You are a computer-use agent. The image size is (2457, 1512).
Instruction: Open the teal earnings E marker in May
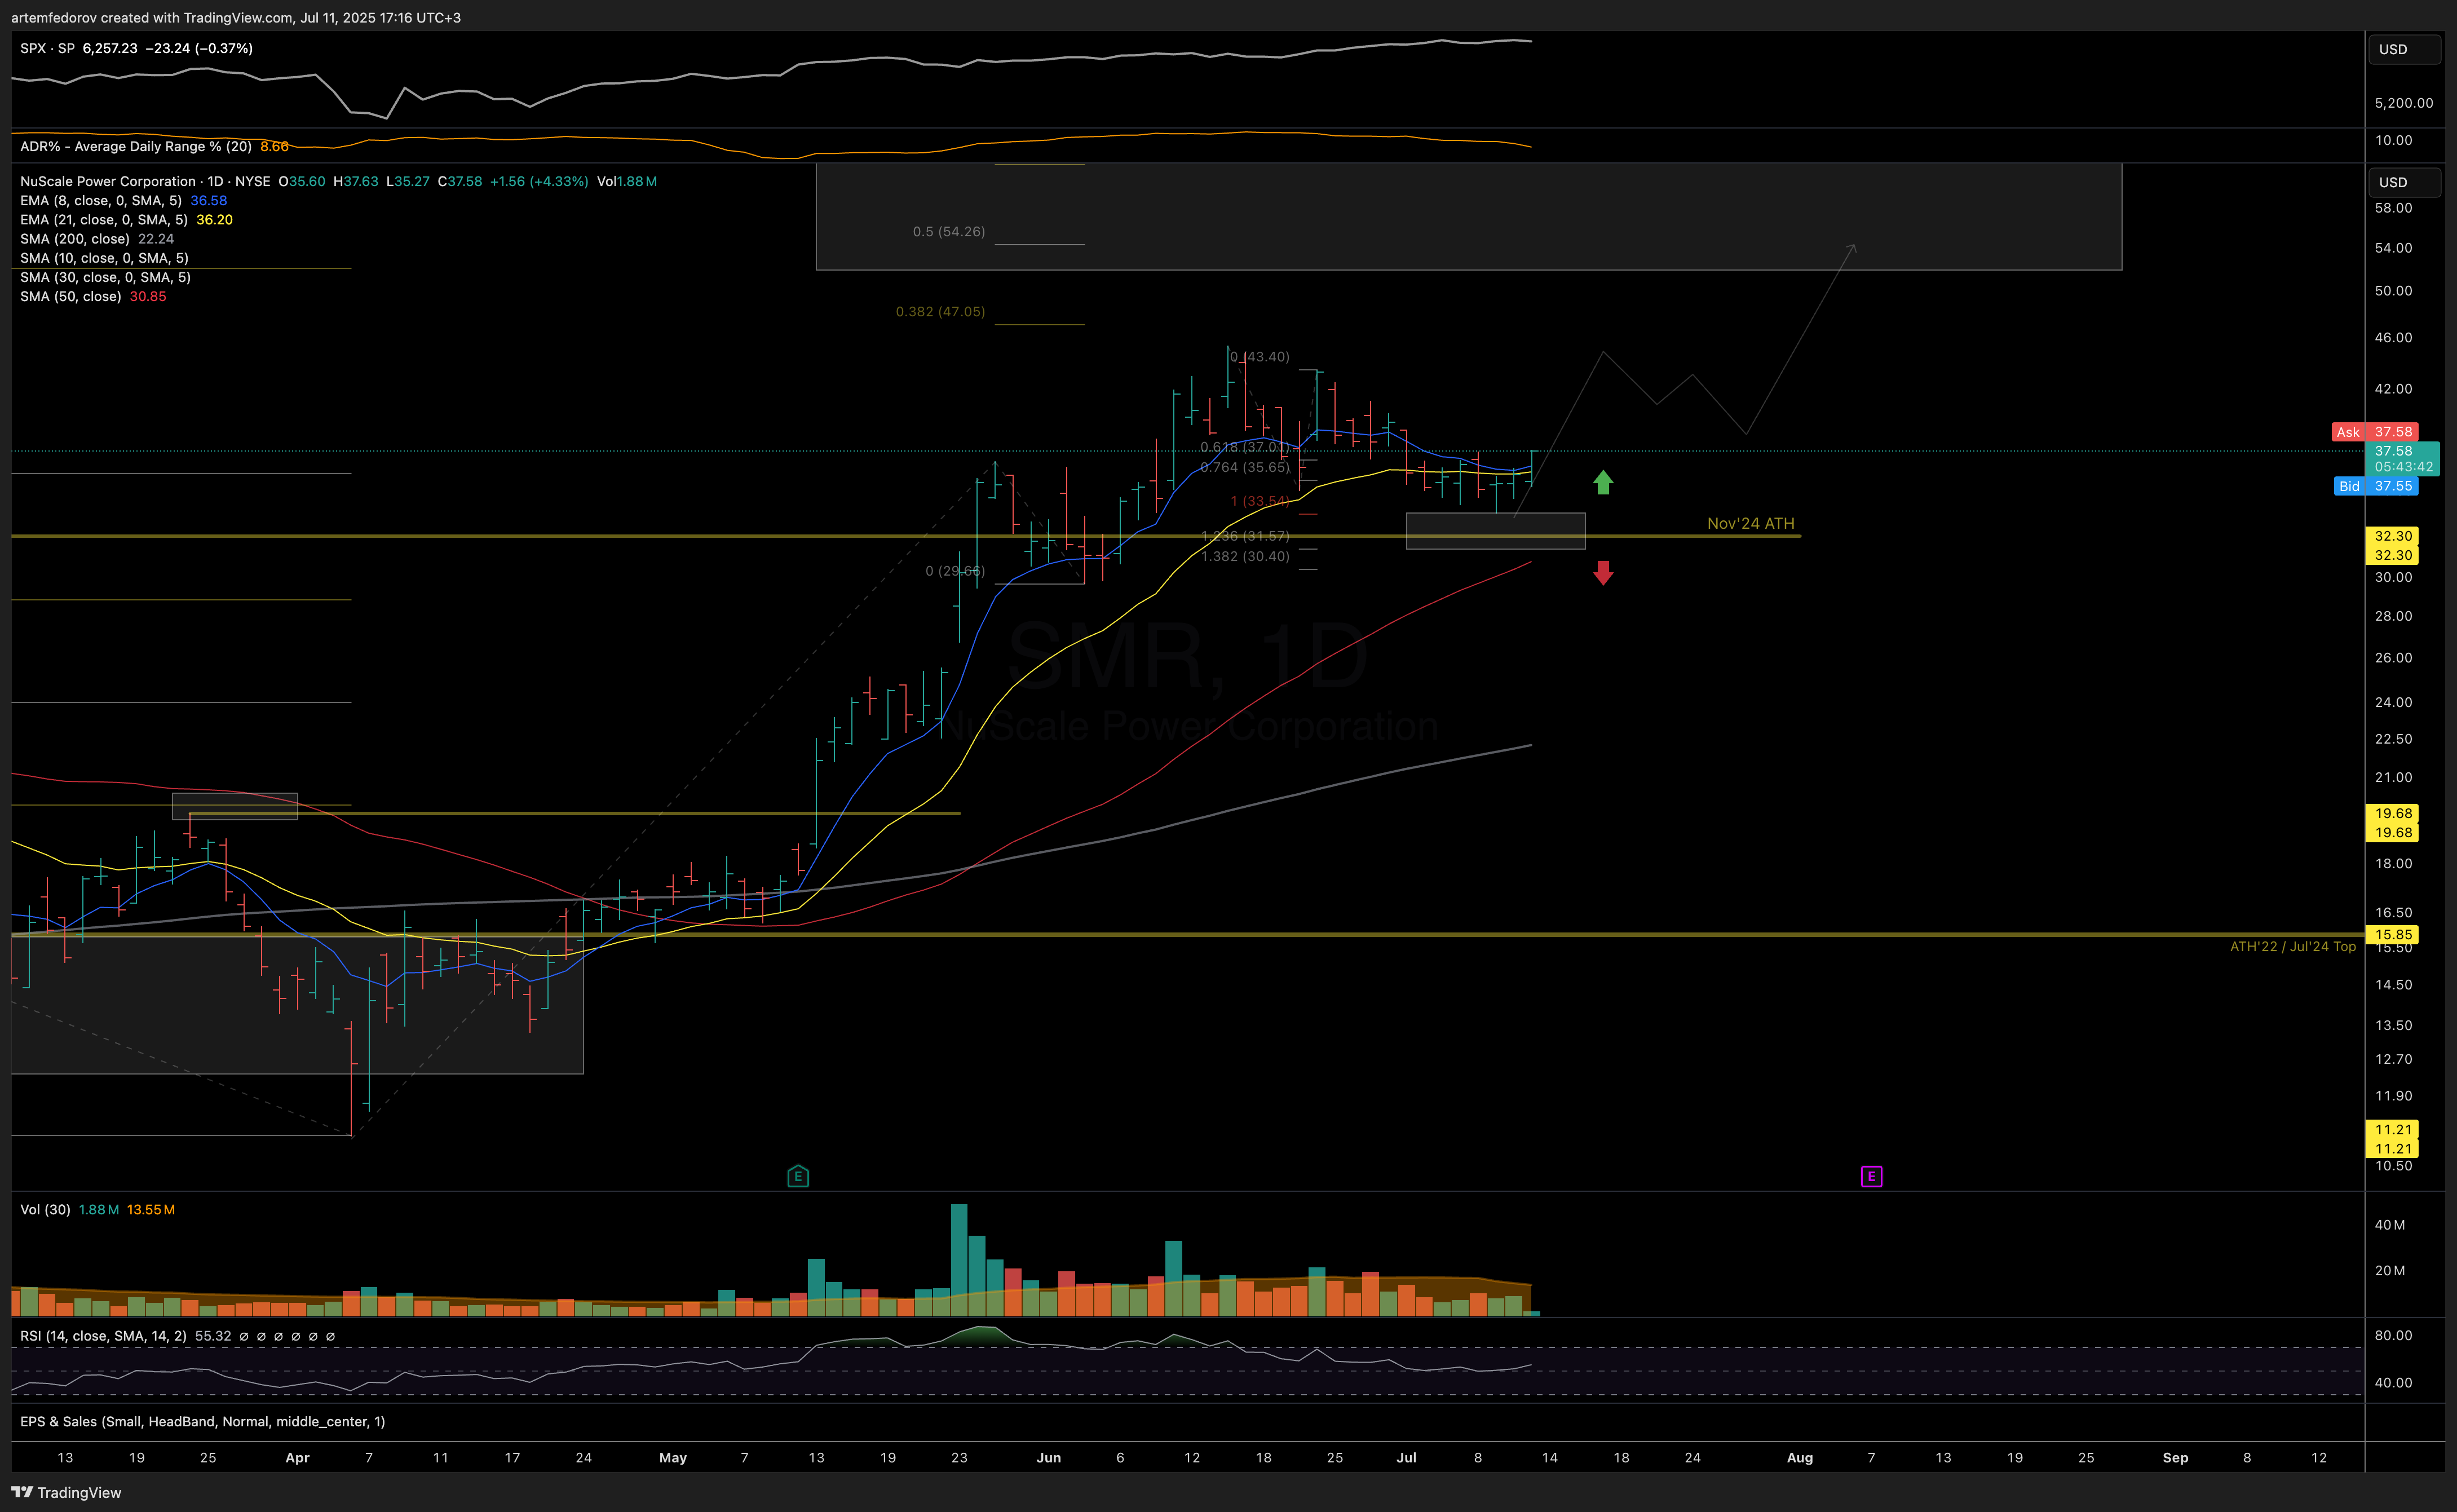(x=798, y=1176)
